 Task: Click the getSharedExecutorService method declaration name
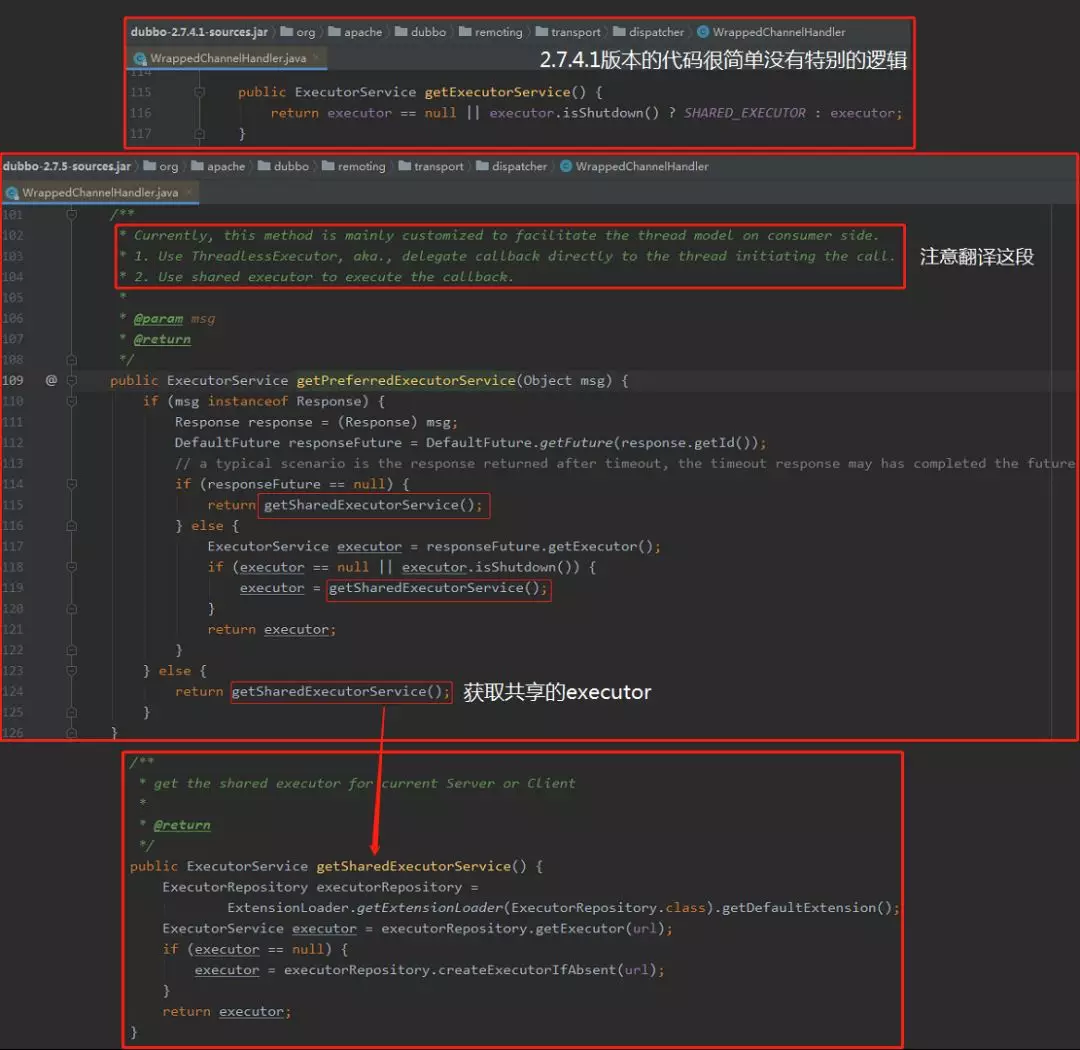click(413, 866)
